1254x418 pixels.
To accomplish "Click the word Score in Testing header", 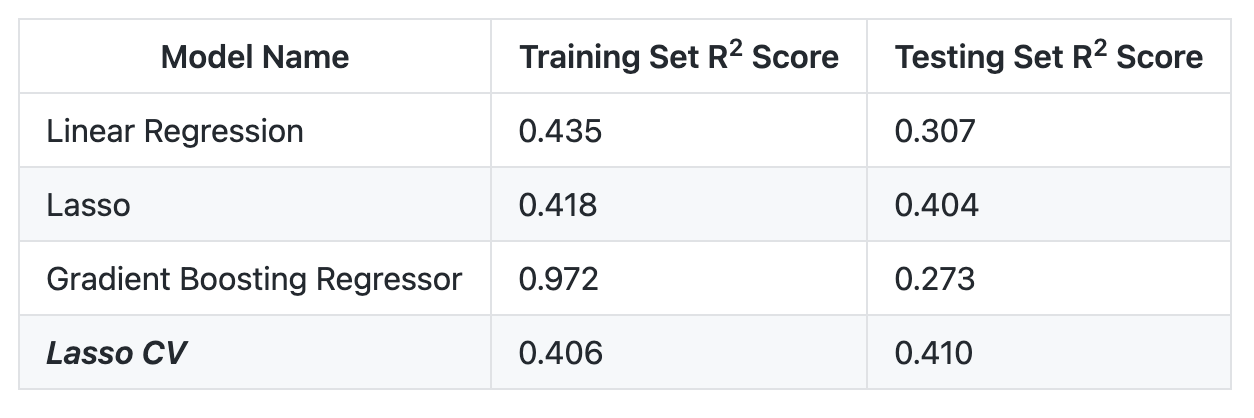I will (1160, 58).
